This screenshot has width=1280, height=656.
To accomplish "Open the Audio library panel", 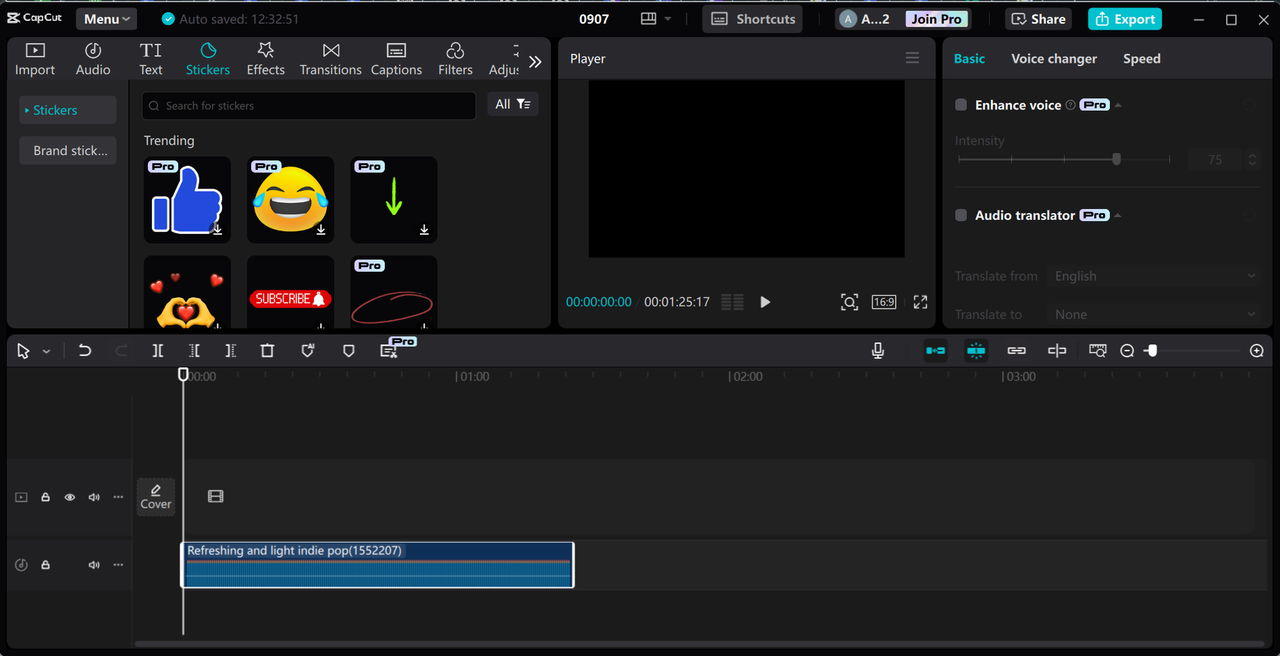I will point(93,59).
